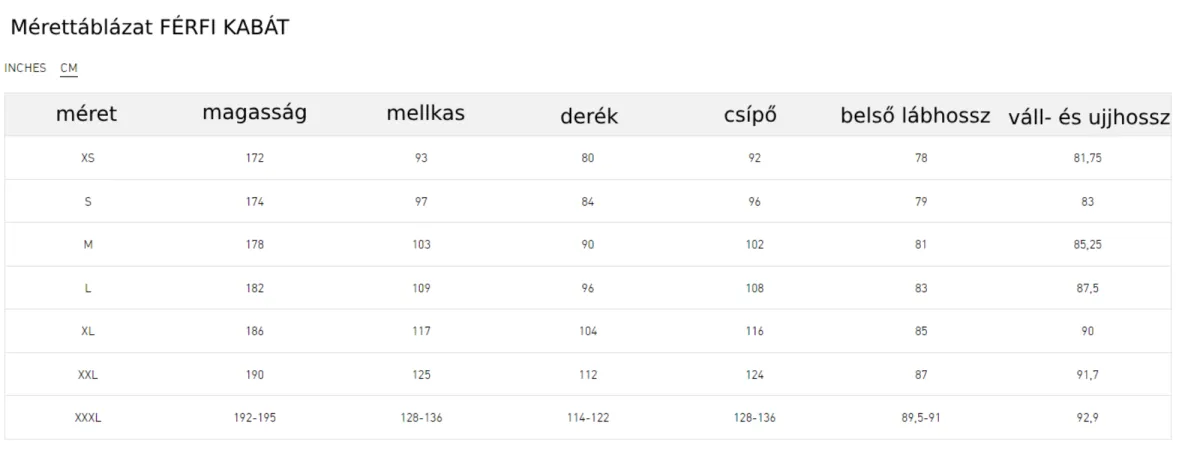Select the S size row label
Viewport: 1200px width, 456px height.
[x=88, y=202]
